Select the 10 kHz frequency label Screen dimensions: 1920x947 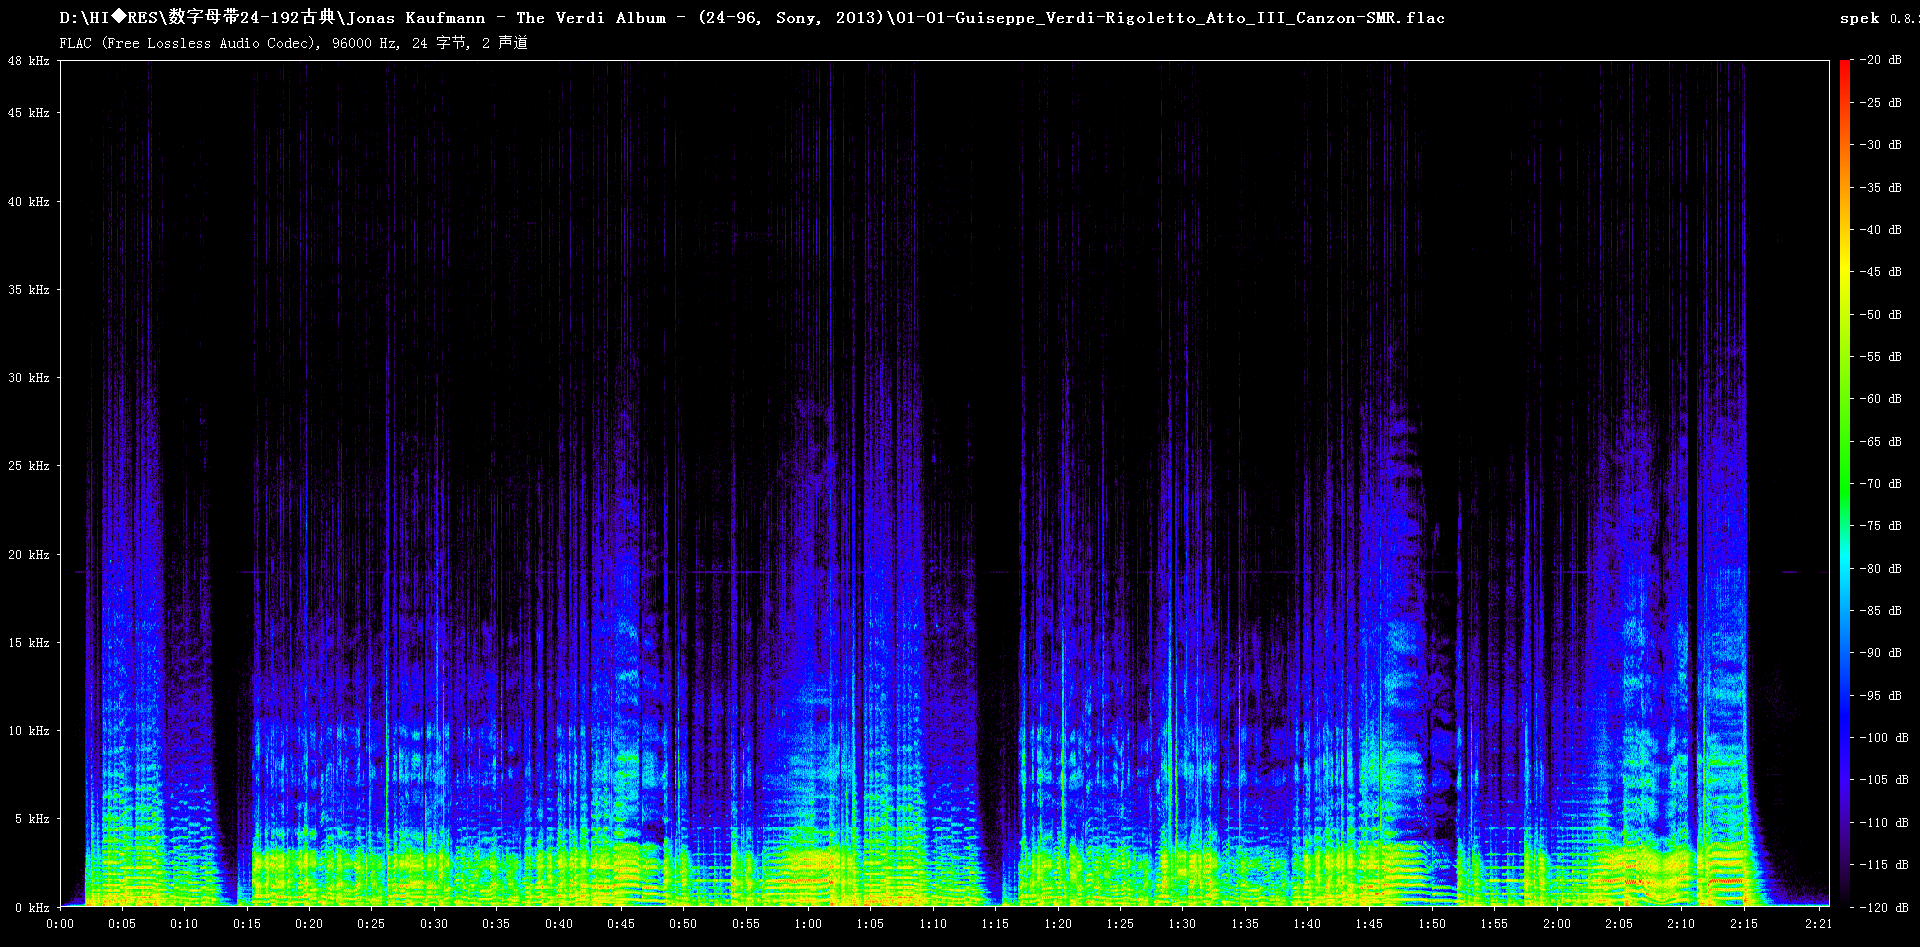pos(29,731)
